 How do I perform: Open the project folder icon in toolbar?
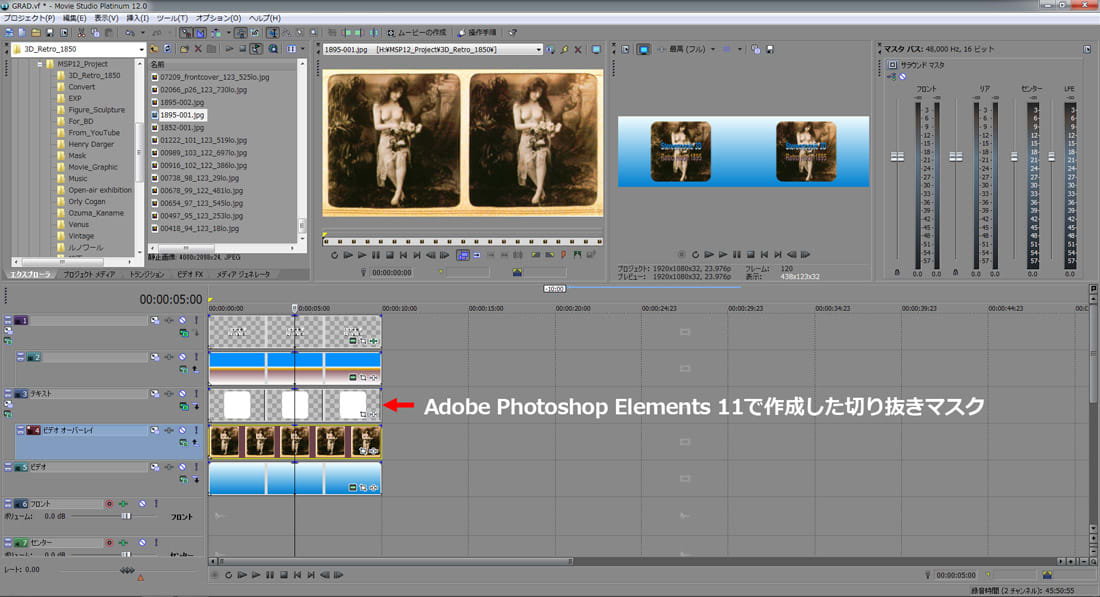(36, 33)
